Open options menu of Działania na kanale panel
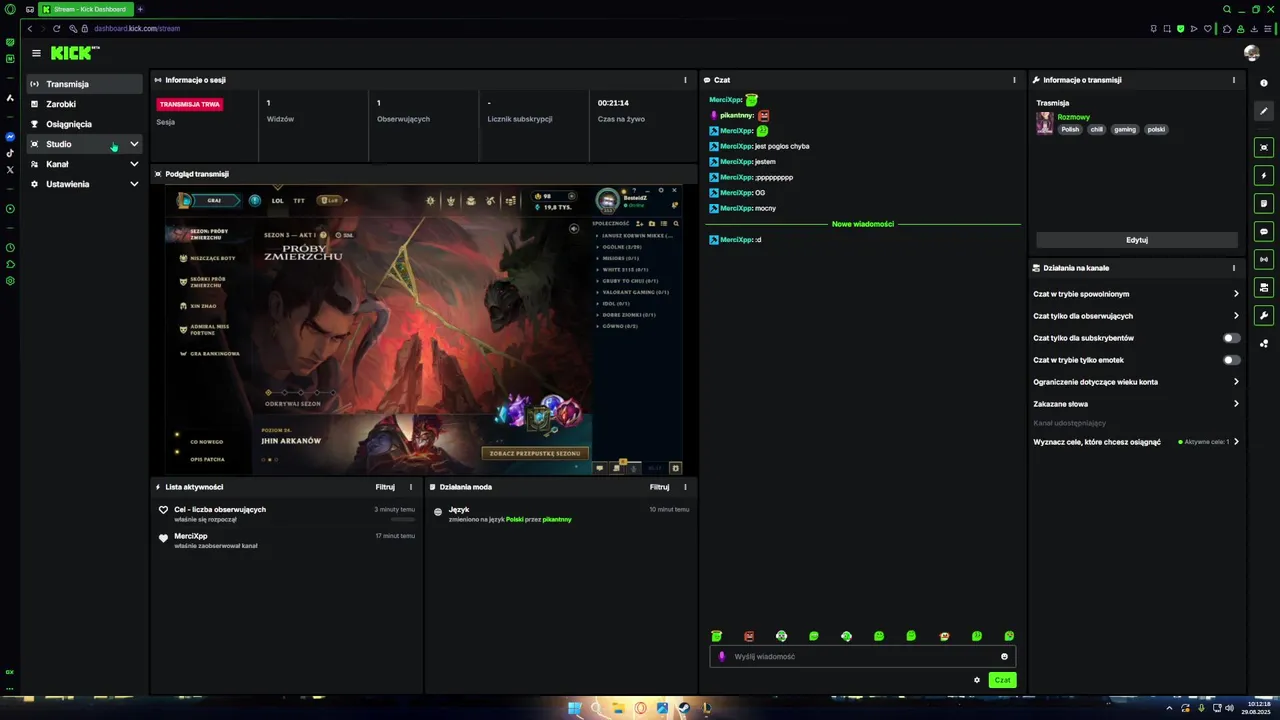Screen dimensions: 1280x720 [1233, 268]
